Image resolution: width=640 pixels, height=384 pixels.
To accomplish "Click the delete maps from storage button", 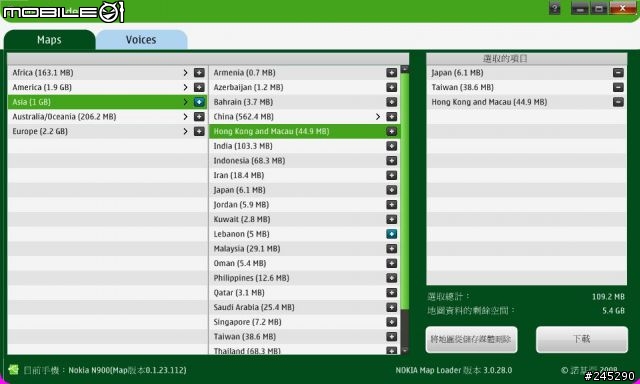I will [471, 339].
